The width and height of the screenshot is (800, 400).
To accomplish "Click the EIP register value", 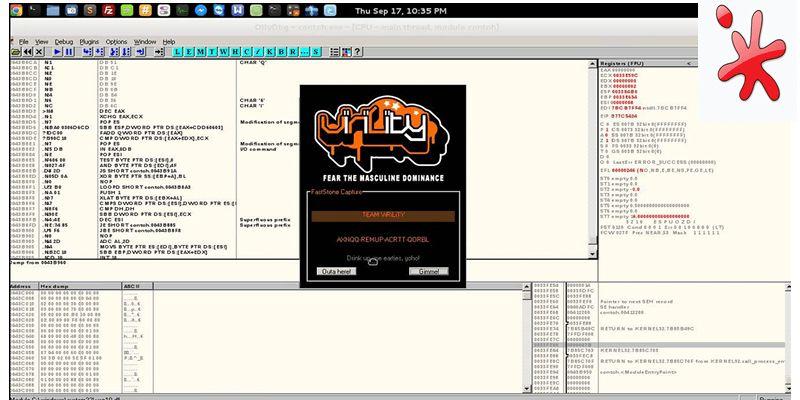I will (x=624, y=116).
